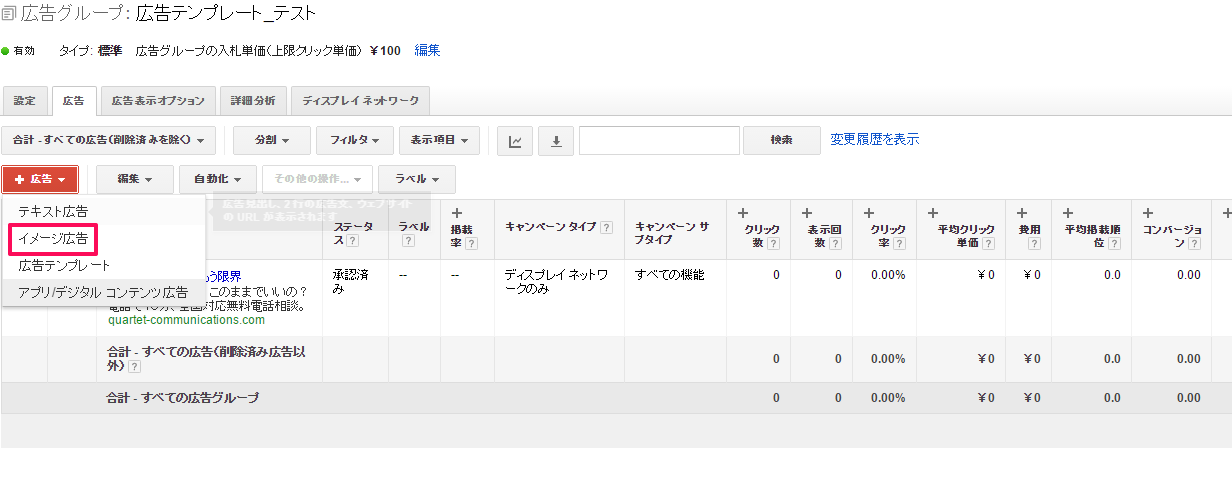Screen dimensions: 1232x479
Task: Click the plus icon above 費用 column
Action: pos(1022,212)
